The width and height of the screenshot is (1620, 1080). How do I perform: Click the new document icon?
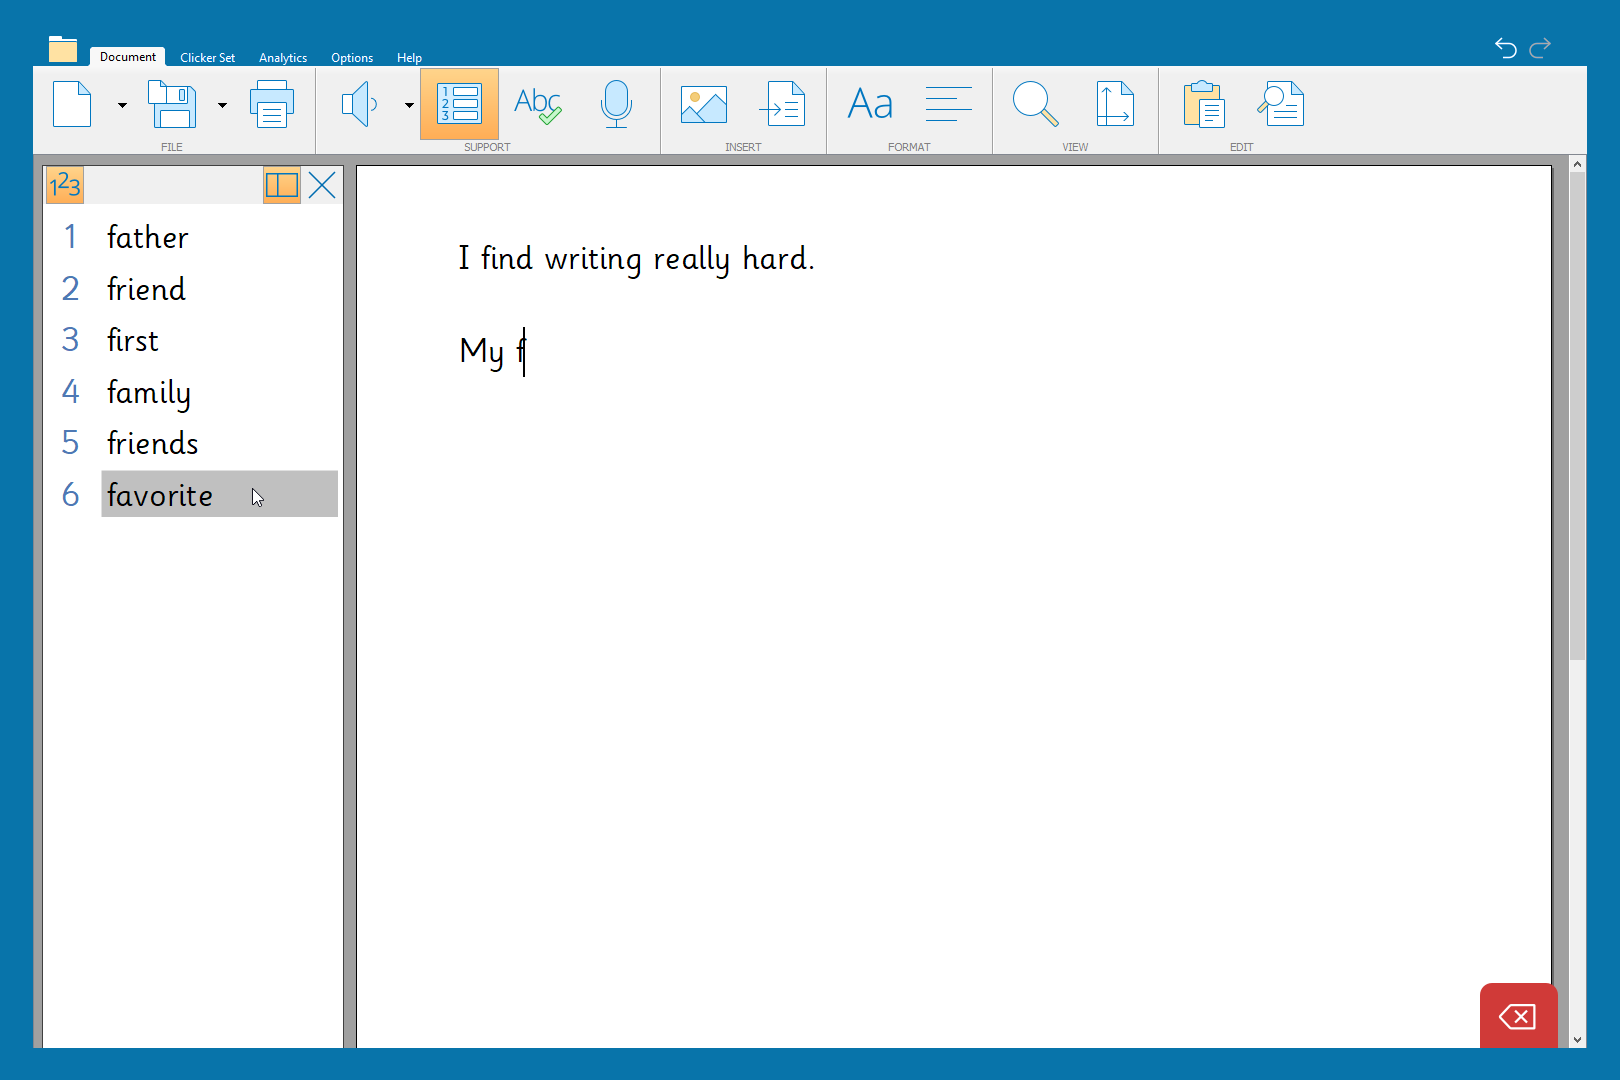click(x=72, y=104)
